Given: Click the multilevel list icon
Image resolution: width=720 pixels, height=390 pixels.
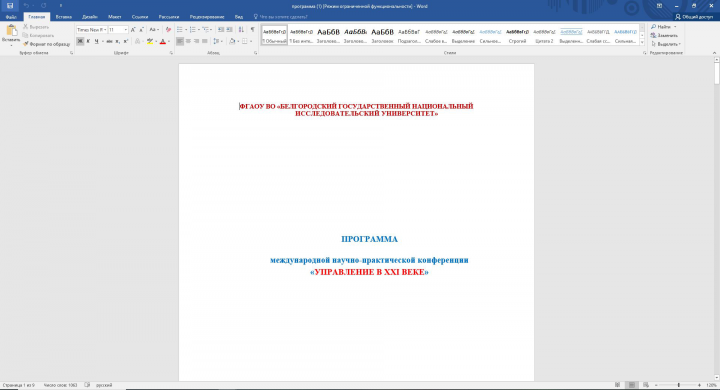Looking at the screenshot, I should point(206,29).
